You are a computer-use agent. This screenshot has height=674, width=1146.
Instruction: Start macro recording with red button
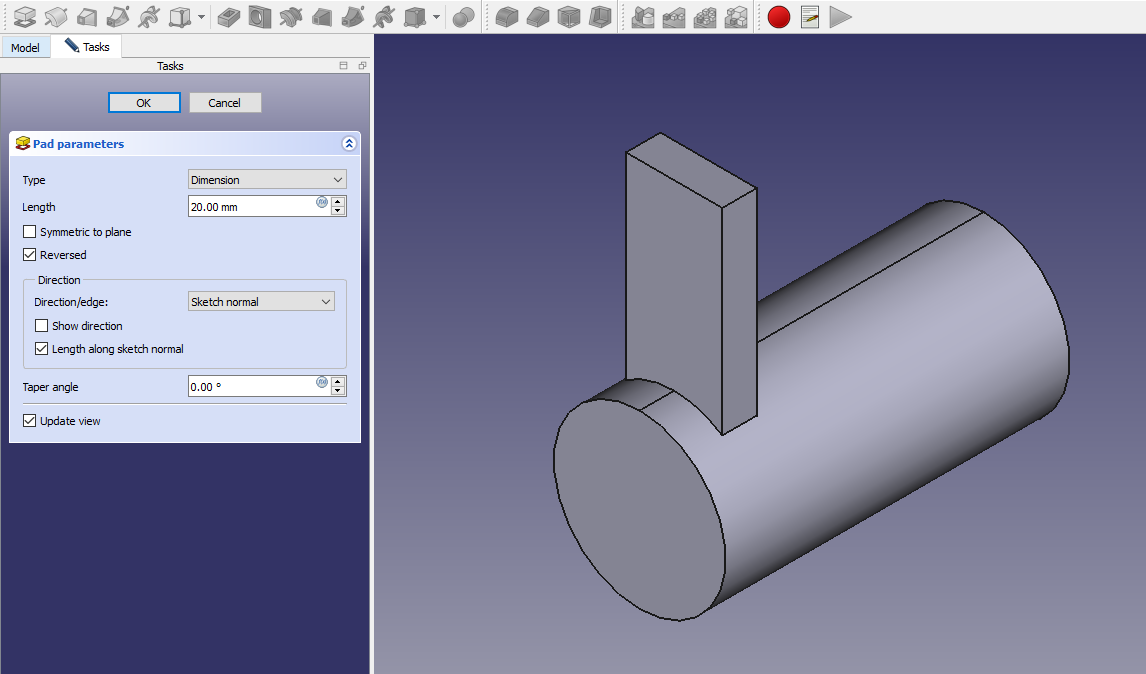click(779, 17)
